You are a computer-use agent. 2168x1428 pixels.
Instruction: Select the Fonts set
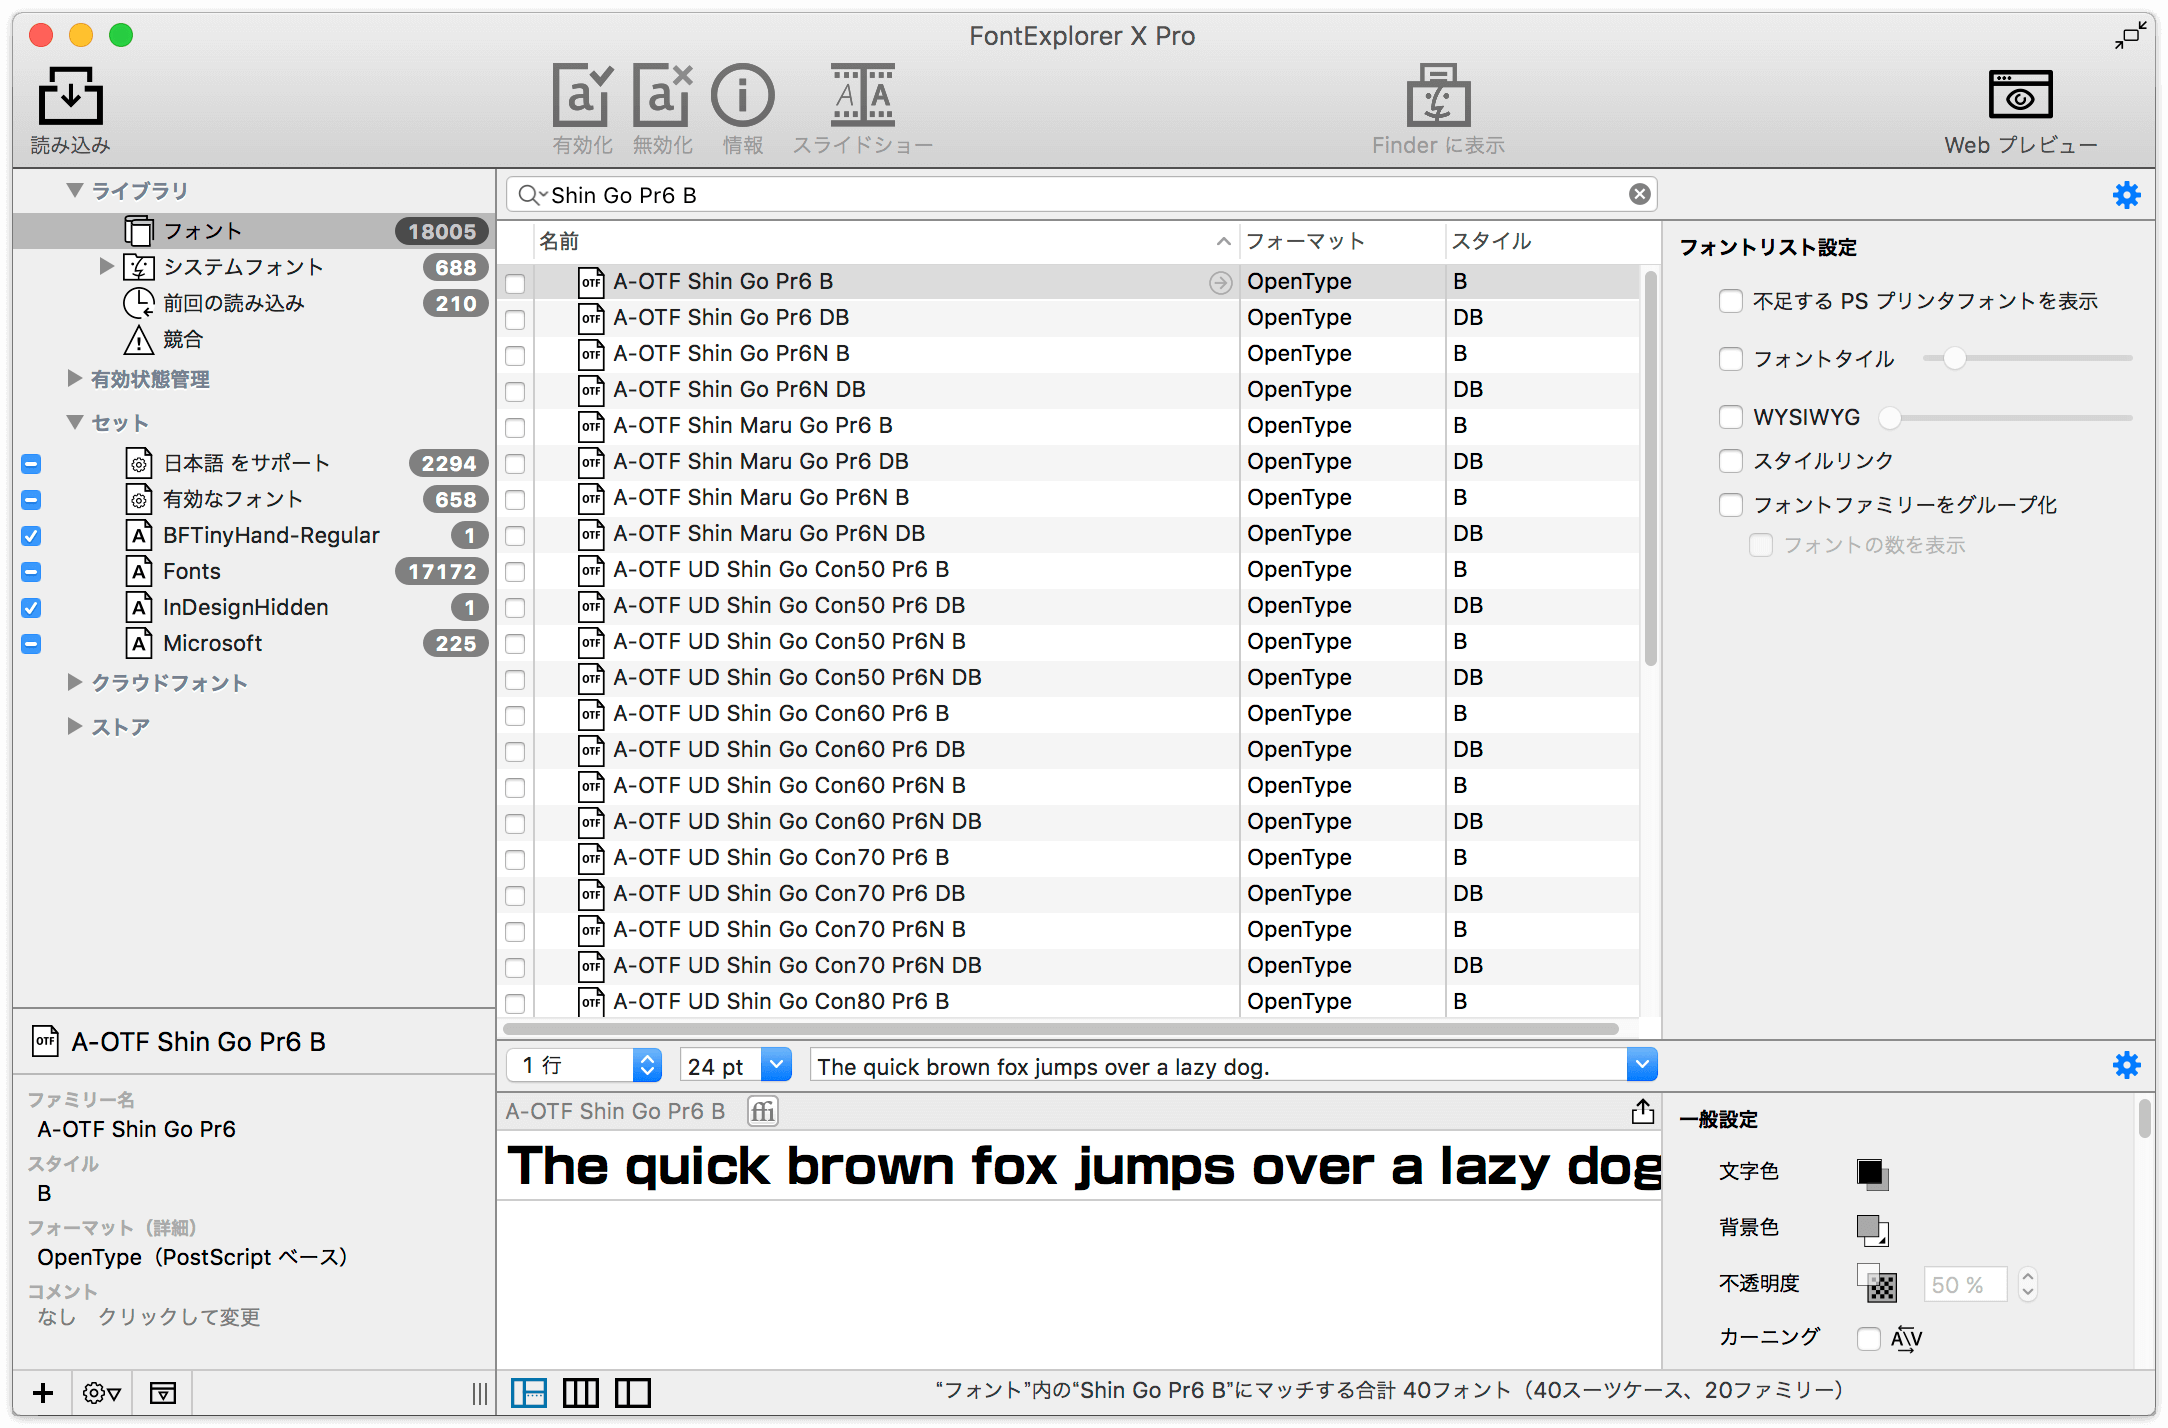(x=254, y=571)
